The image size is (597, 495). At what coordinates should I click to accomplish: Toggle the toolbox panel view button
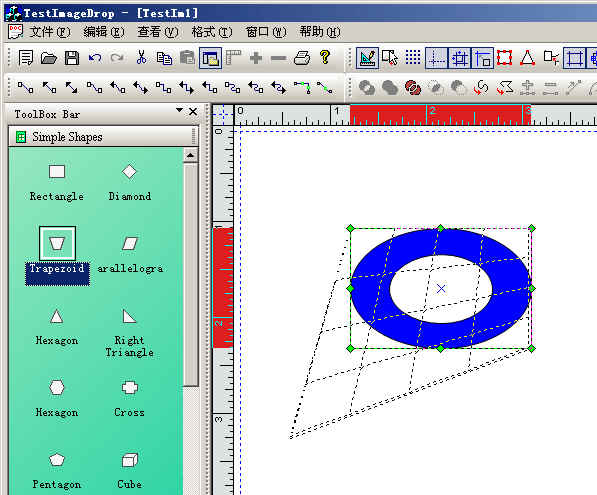pos(210,58)
